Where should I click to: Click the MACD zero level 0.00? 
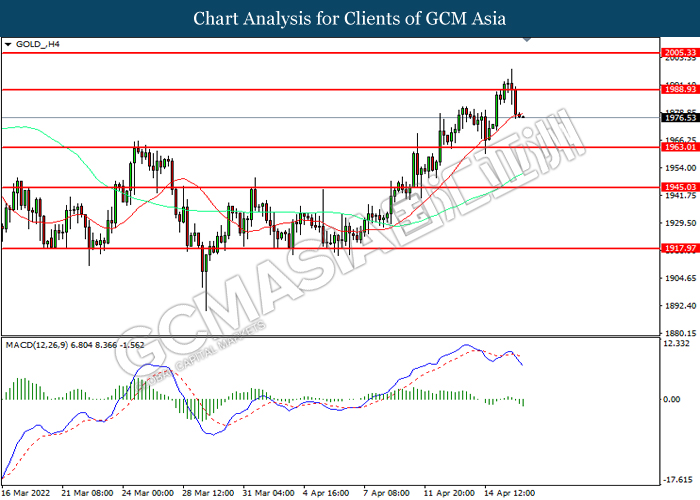click(672, 399)
